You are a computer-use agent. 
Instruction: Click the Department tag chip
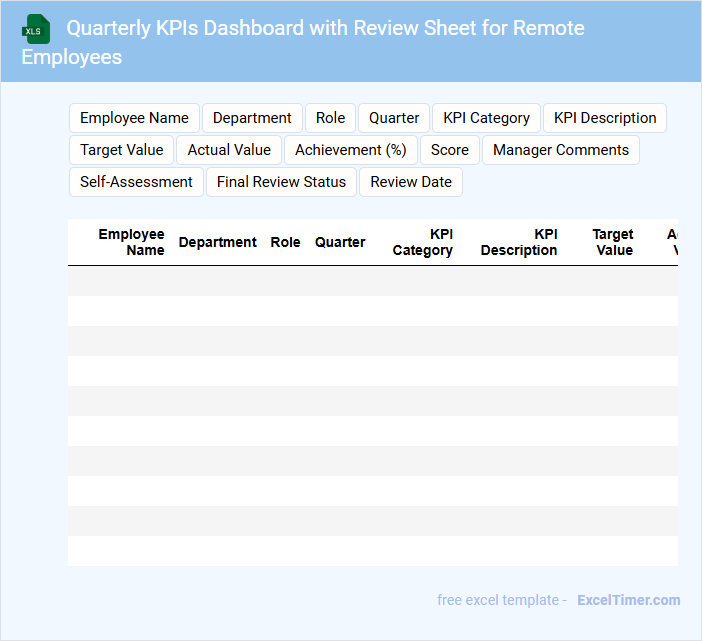tap(252, 118)
